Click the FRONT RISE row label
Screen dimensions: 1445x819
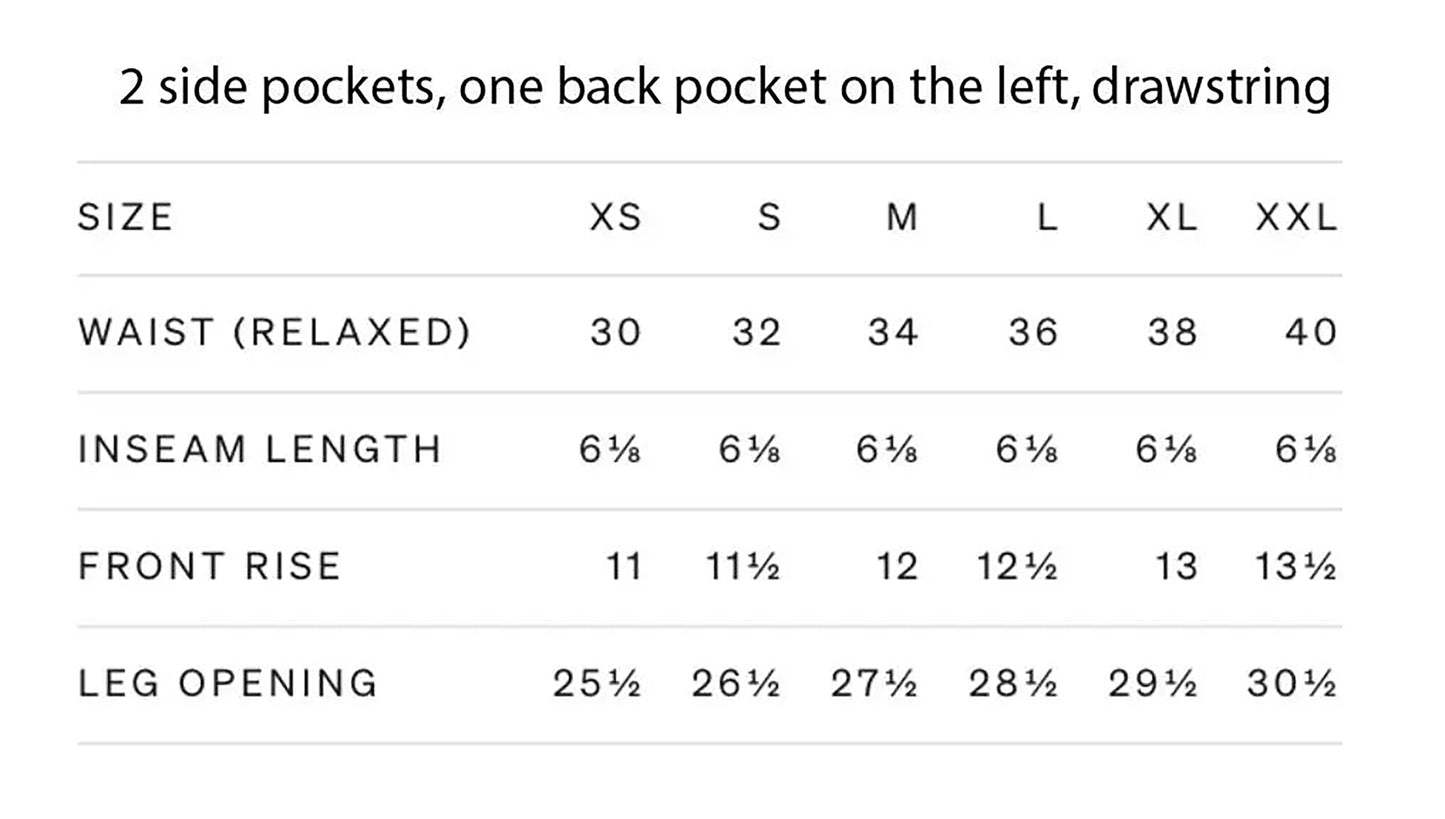click(x=210, y=566)
